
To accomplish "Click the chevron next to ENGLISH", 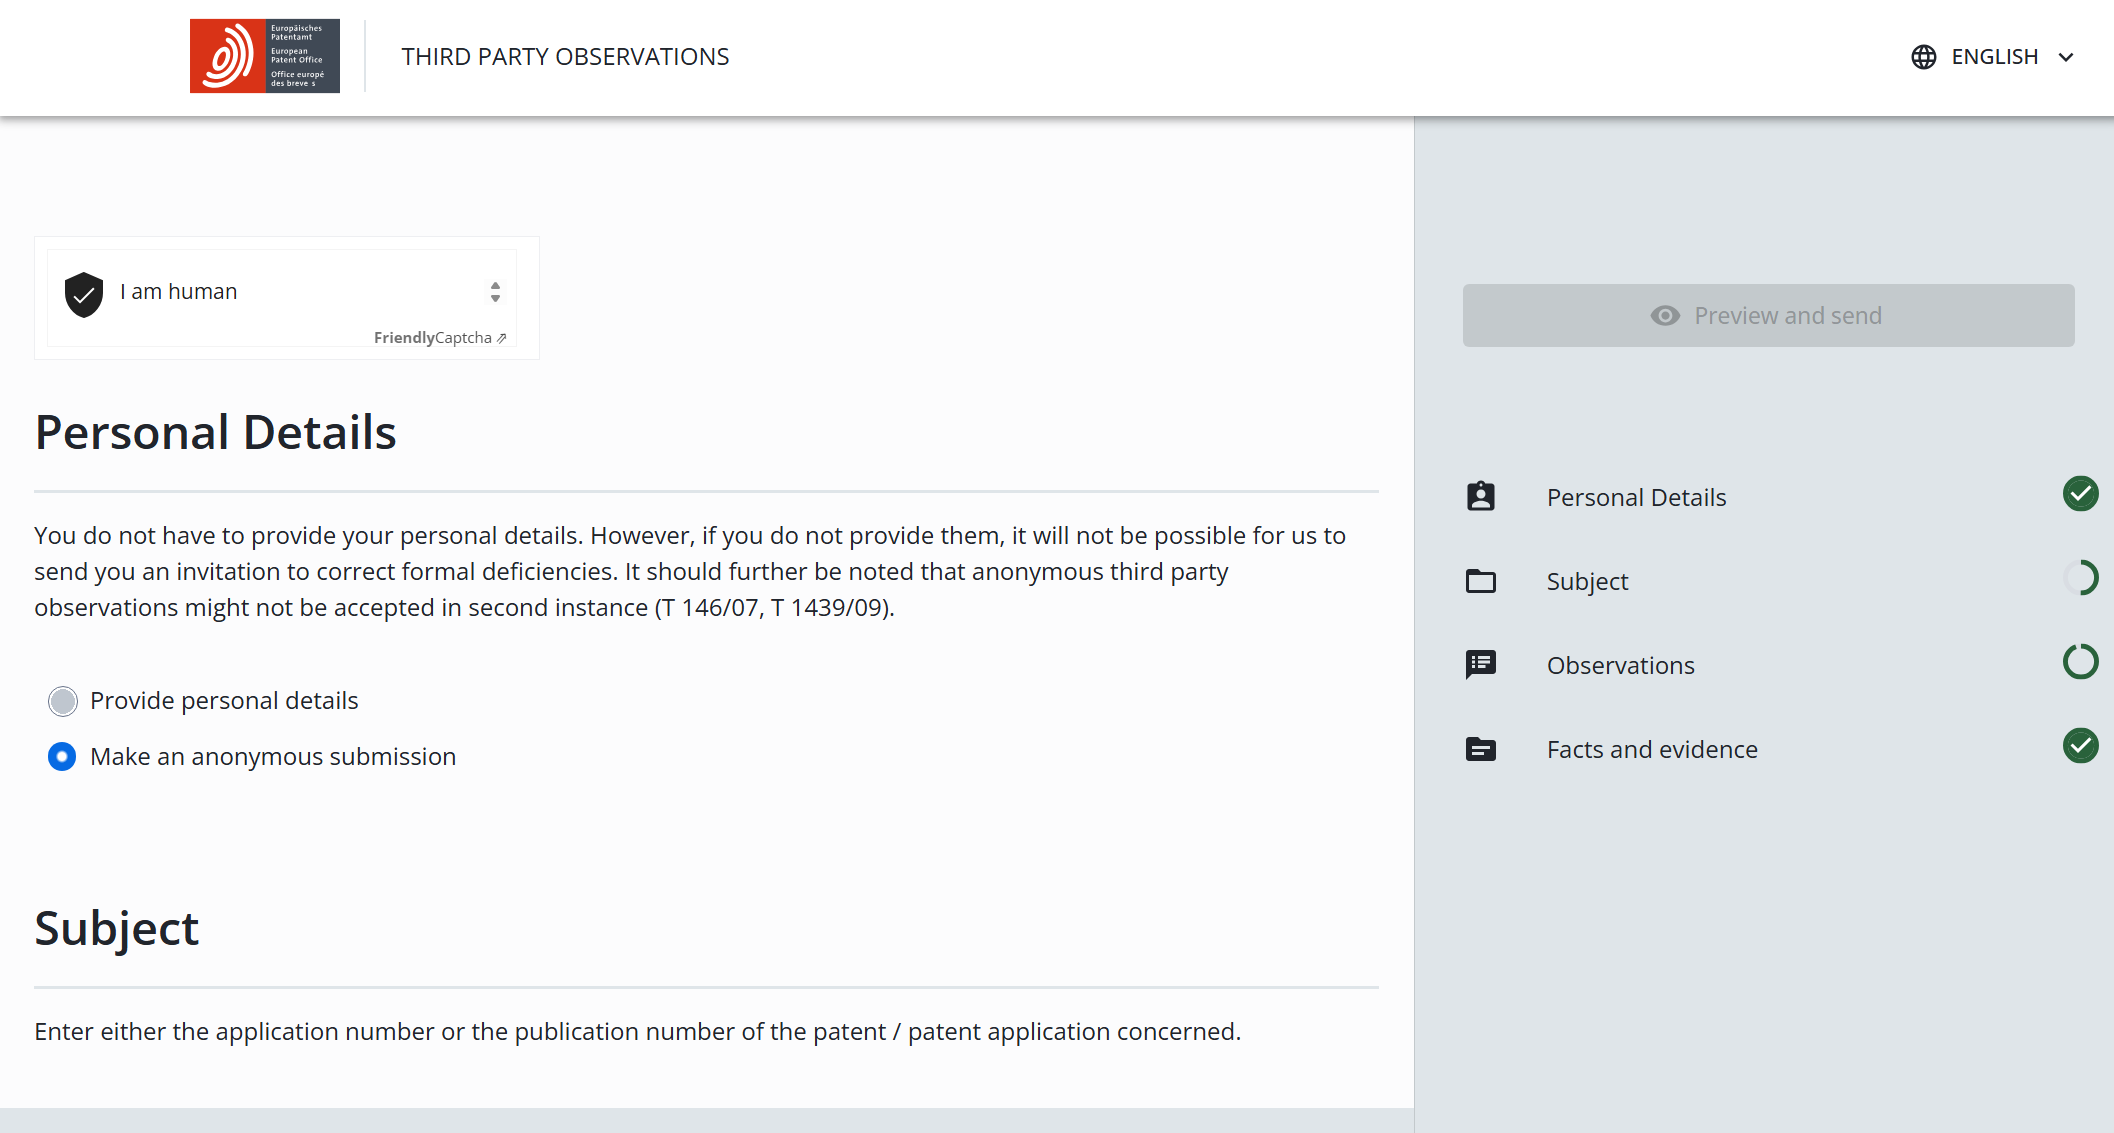I will (x=2066, y=58).
